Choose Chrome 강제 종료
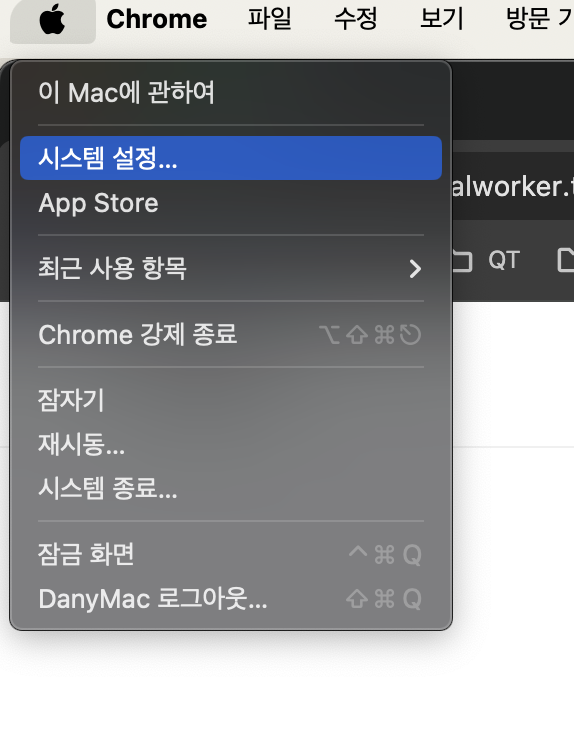 click(231, 335)
